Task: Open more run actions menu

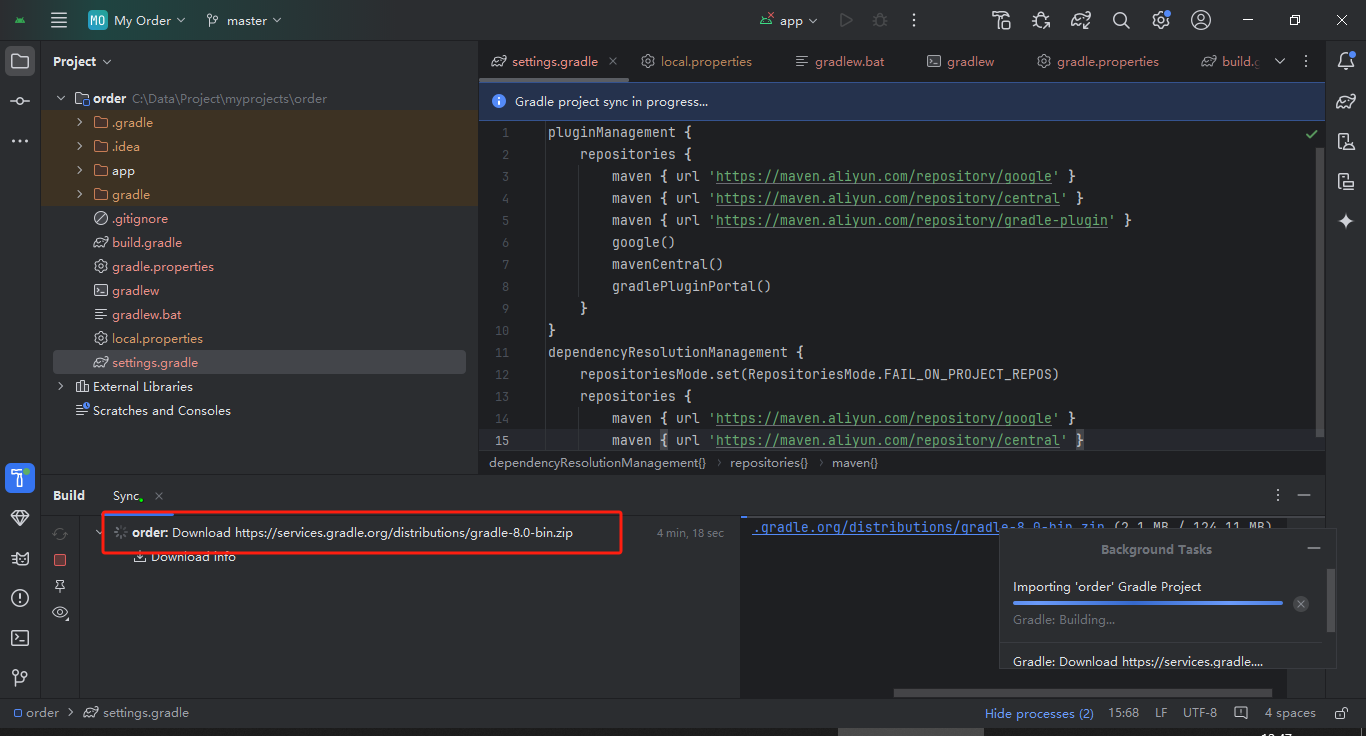Action: [x=914, y=20]
